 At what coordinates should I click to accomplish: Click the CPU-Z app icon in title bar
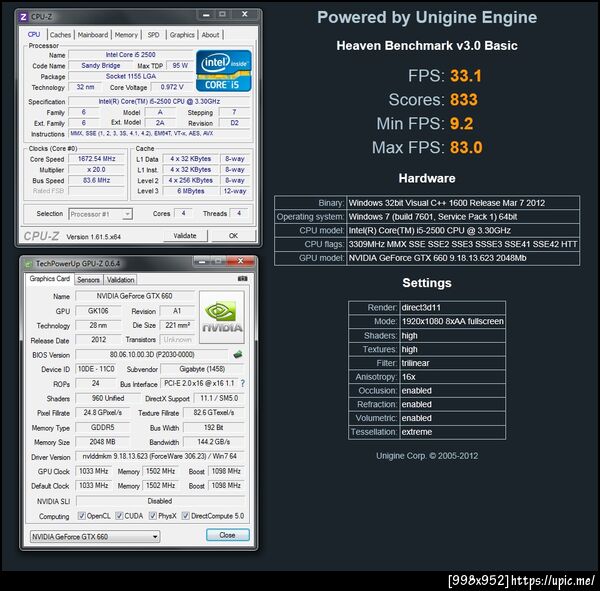(x=24, y=17)
